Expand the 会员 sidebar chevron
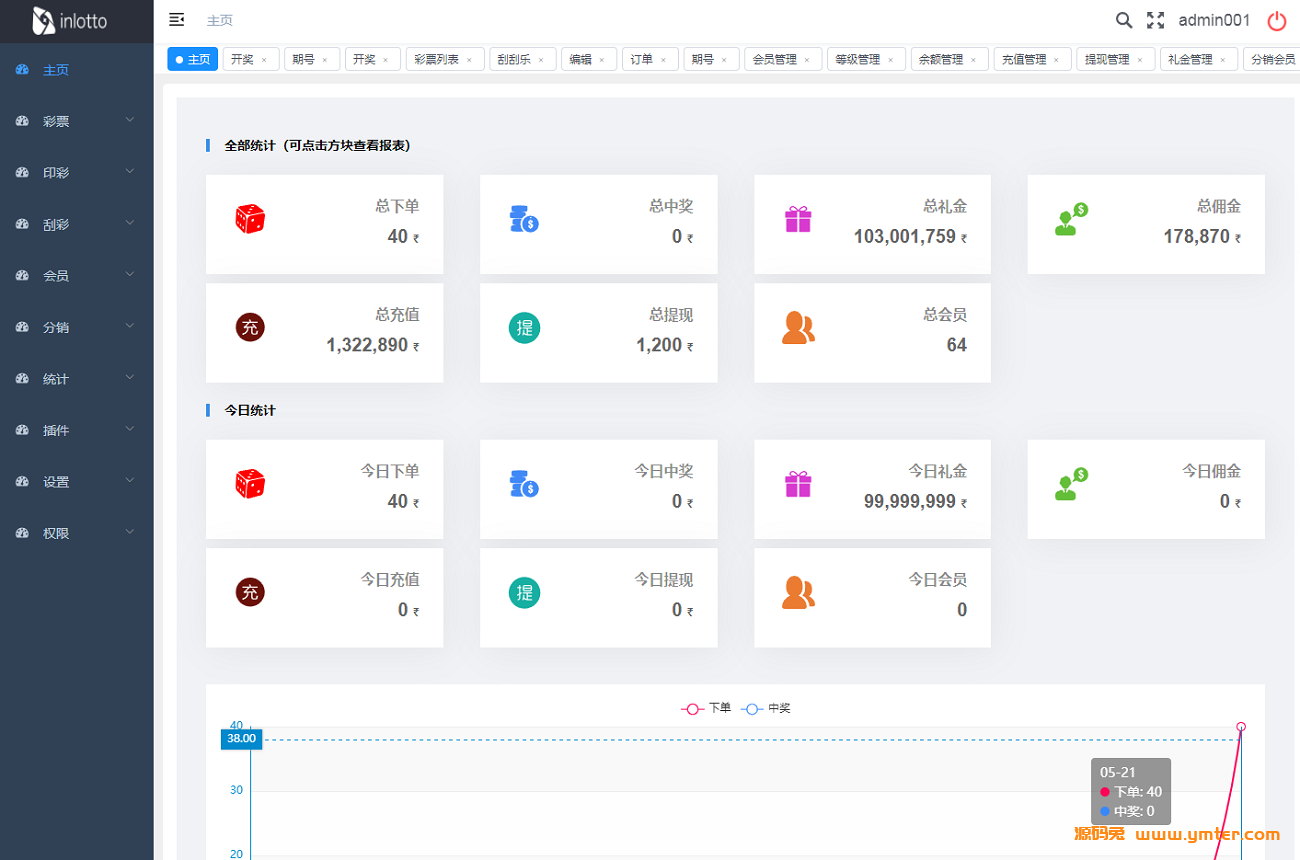The height and width of the screenshot is (860, 1300). pyautogui.click(x=130, y=274)
